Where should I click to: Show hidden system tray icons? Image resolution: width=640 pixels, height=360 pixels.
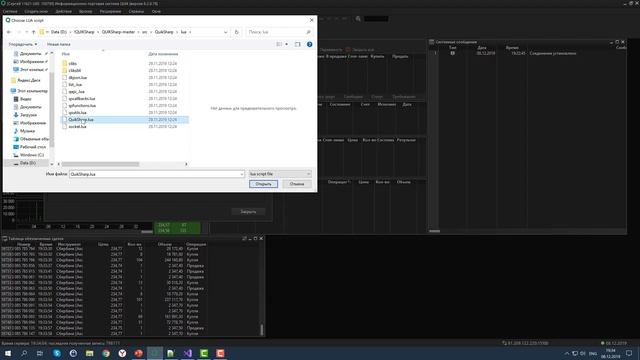[x=567, y=353]
